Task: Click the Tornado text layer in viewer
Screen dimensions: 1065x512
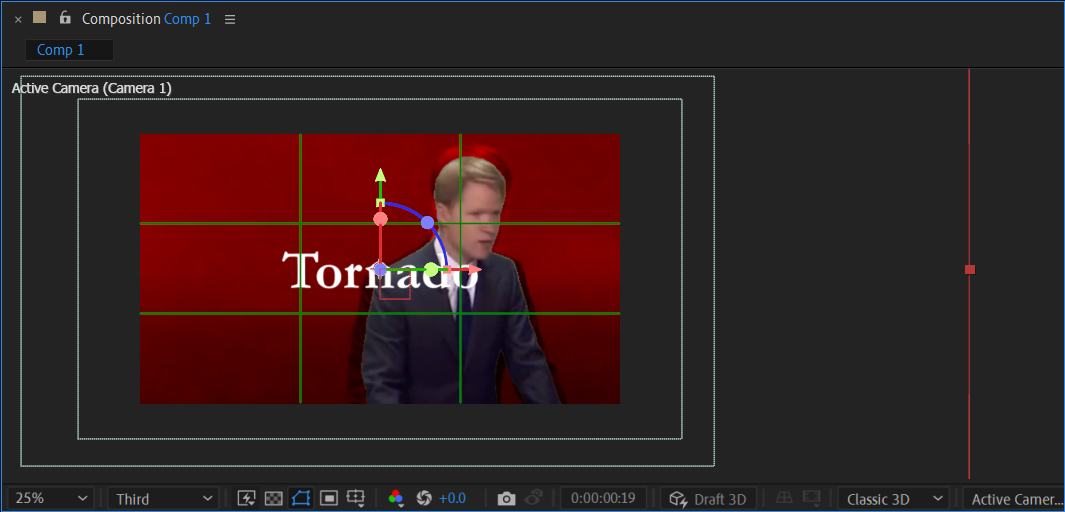Action: [380, 270]
